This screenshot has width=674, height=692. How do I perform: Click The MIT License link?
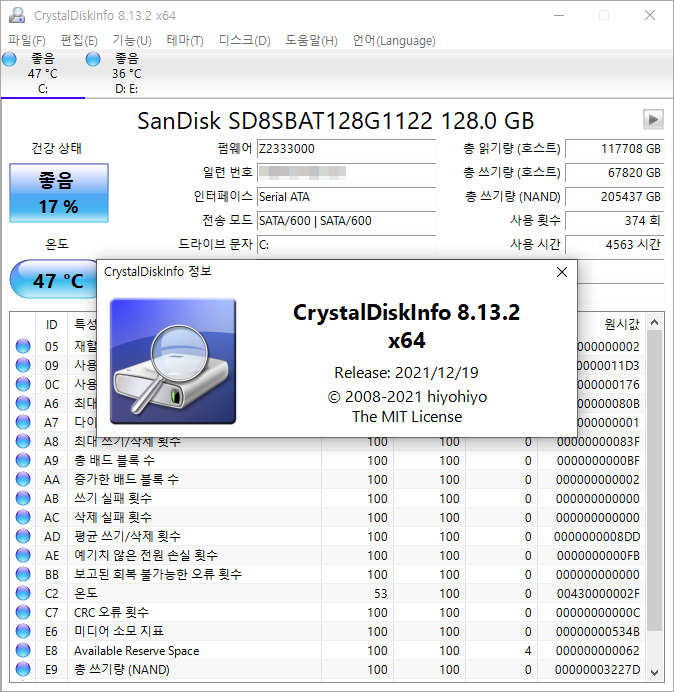pos(407,417)
